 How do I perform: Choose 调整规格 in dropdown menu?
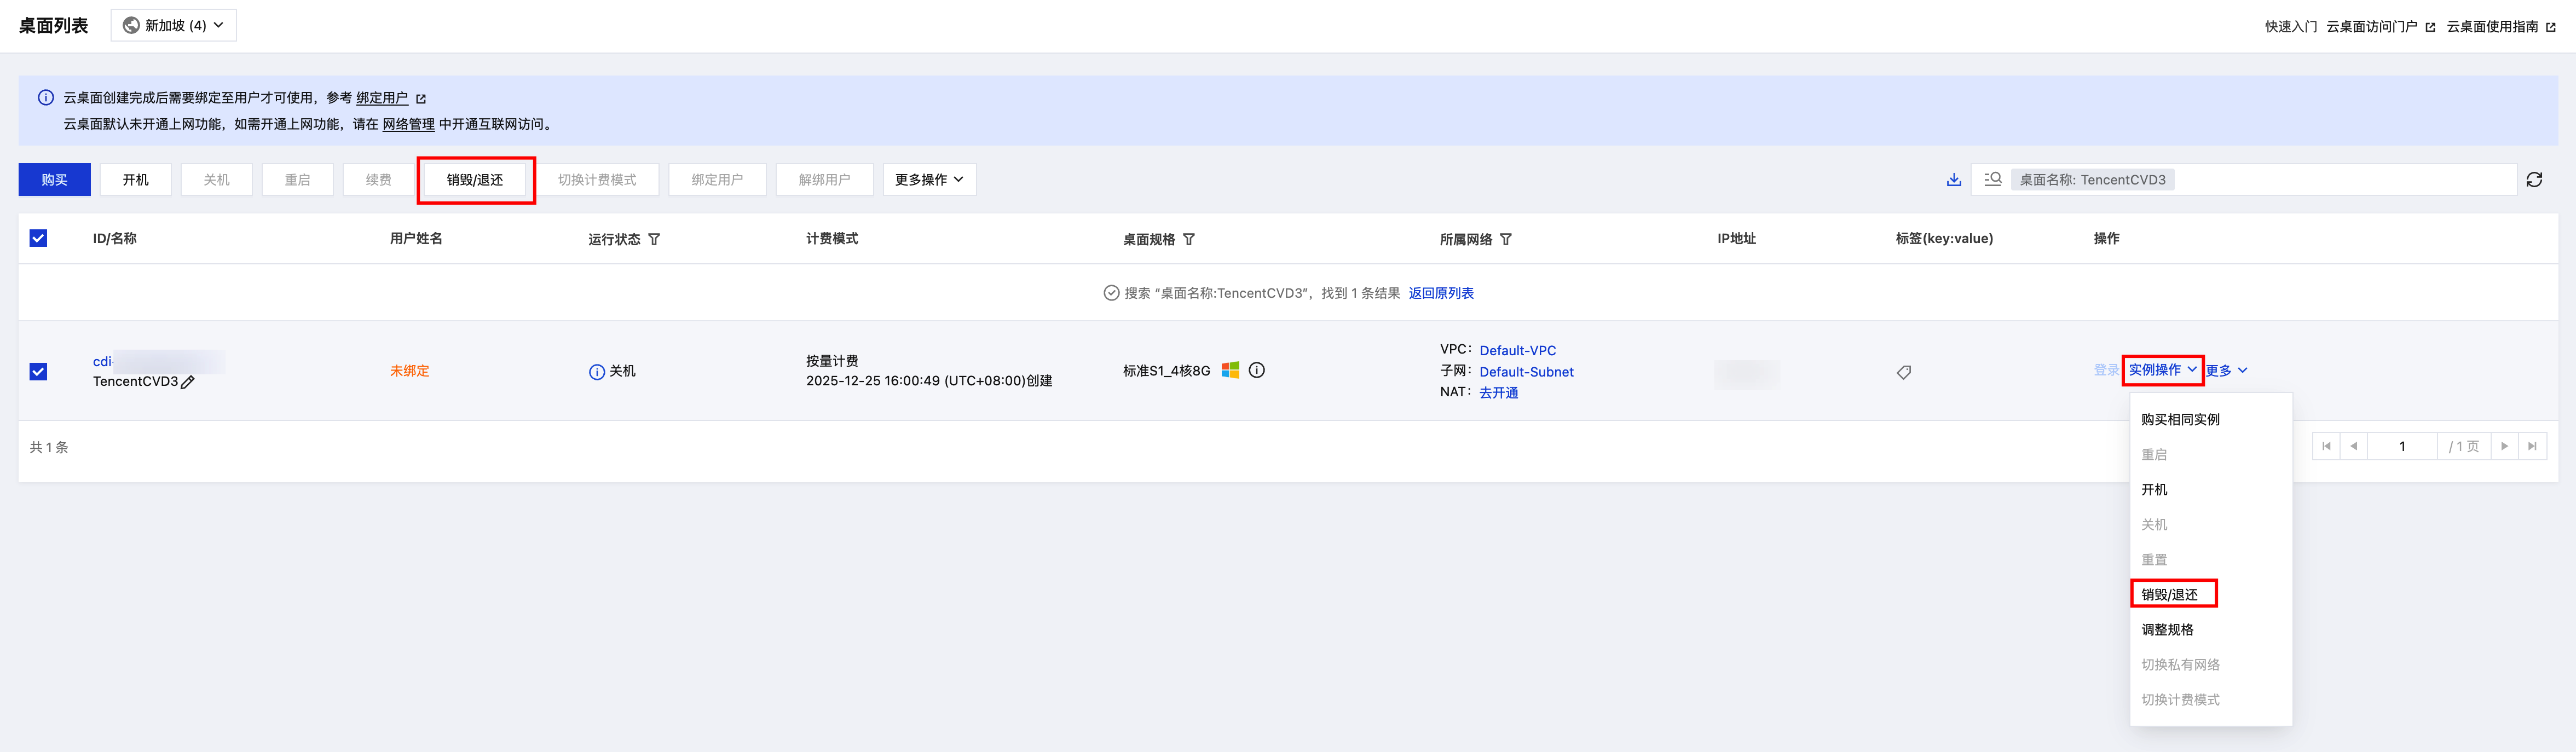click(x=2167, y=629)
